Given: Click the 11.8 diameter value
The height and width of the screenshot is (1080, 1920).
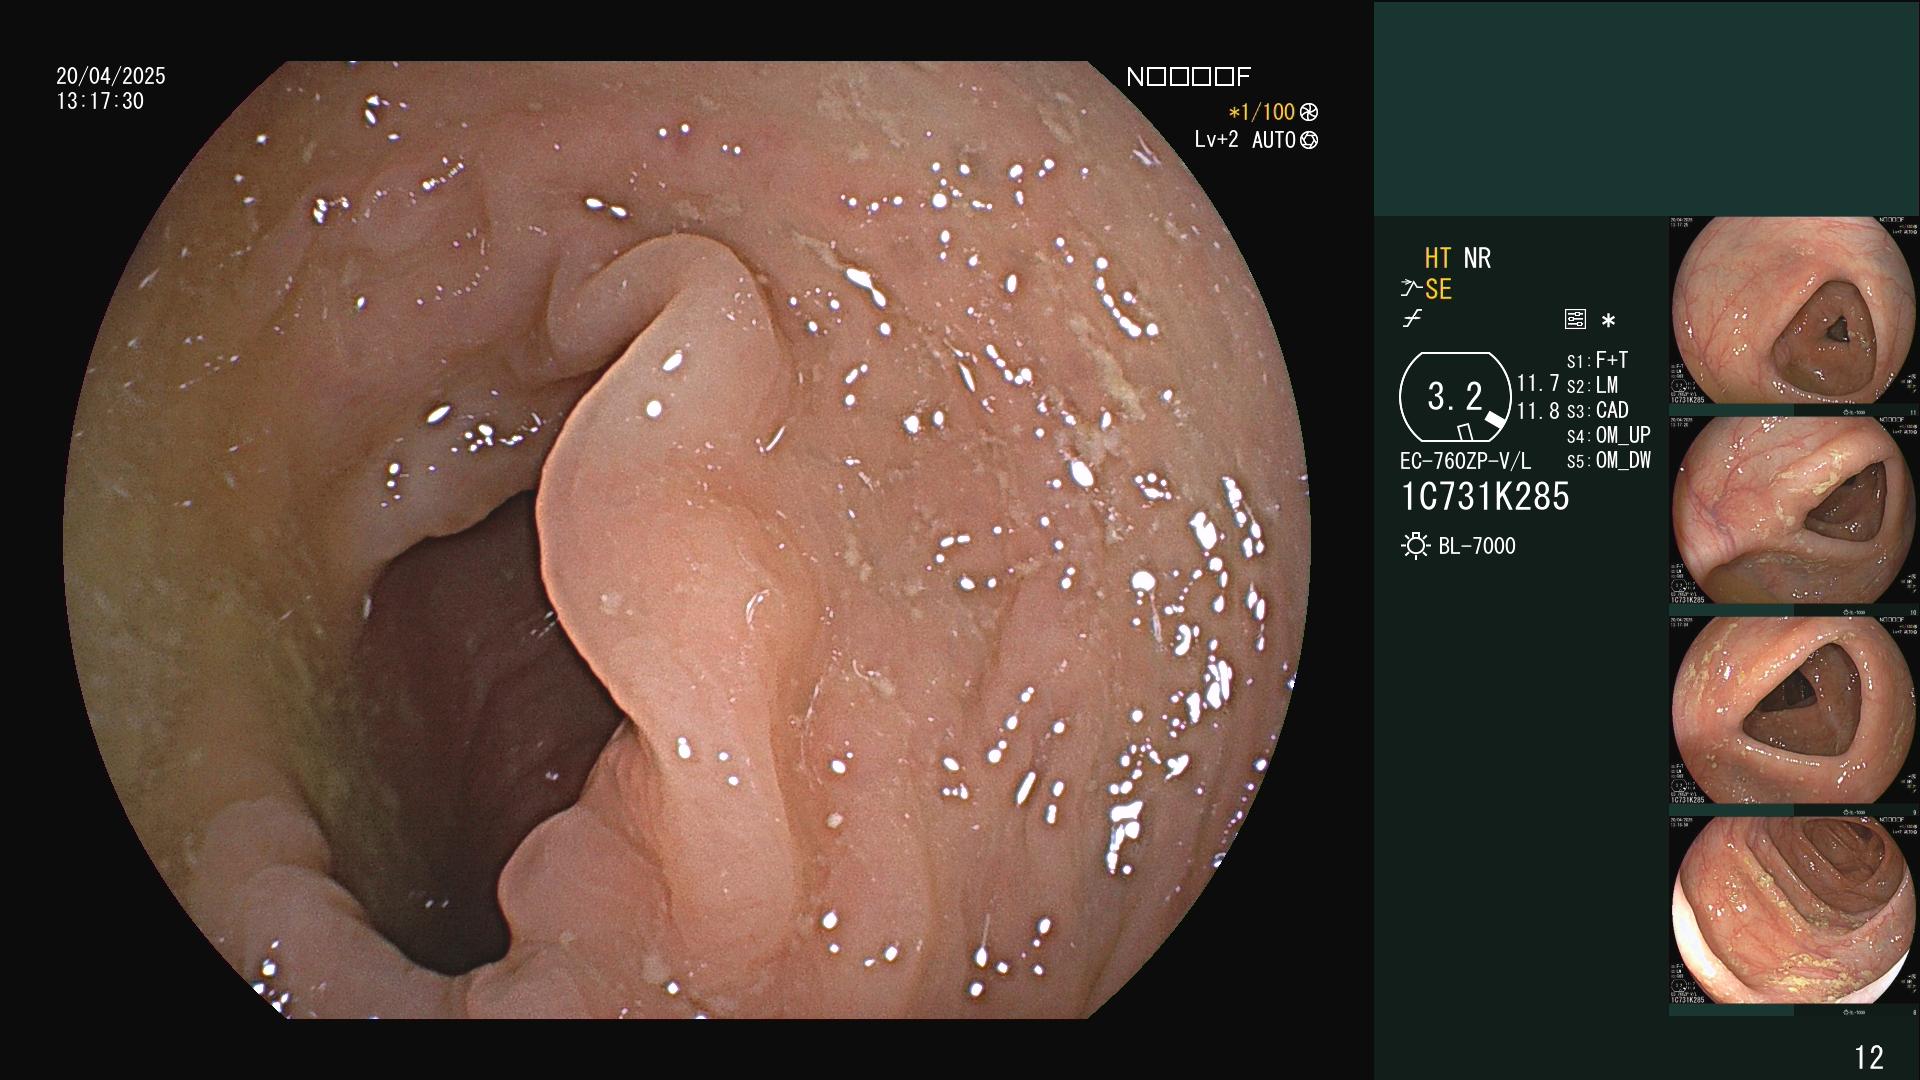Looking at the screenshot, I should point(1538,411).
